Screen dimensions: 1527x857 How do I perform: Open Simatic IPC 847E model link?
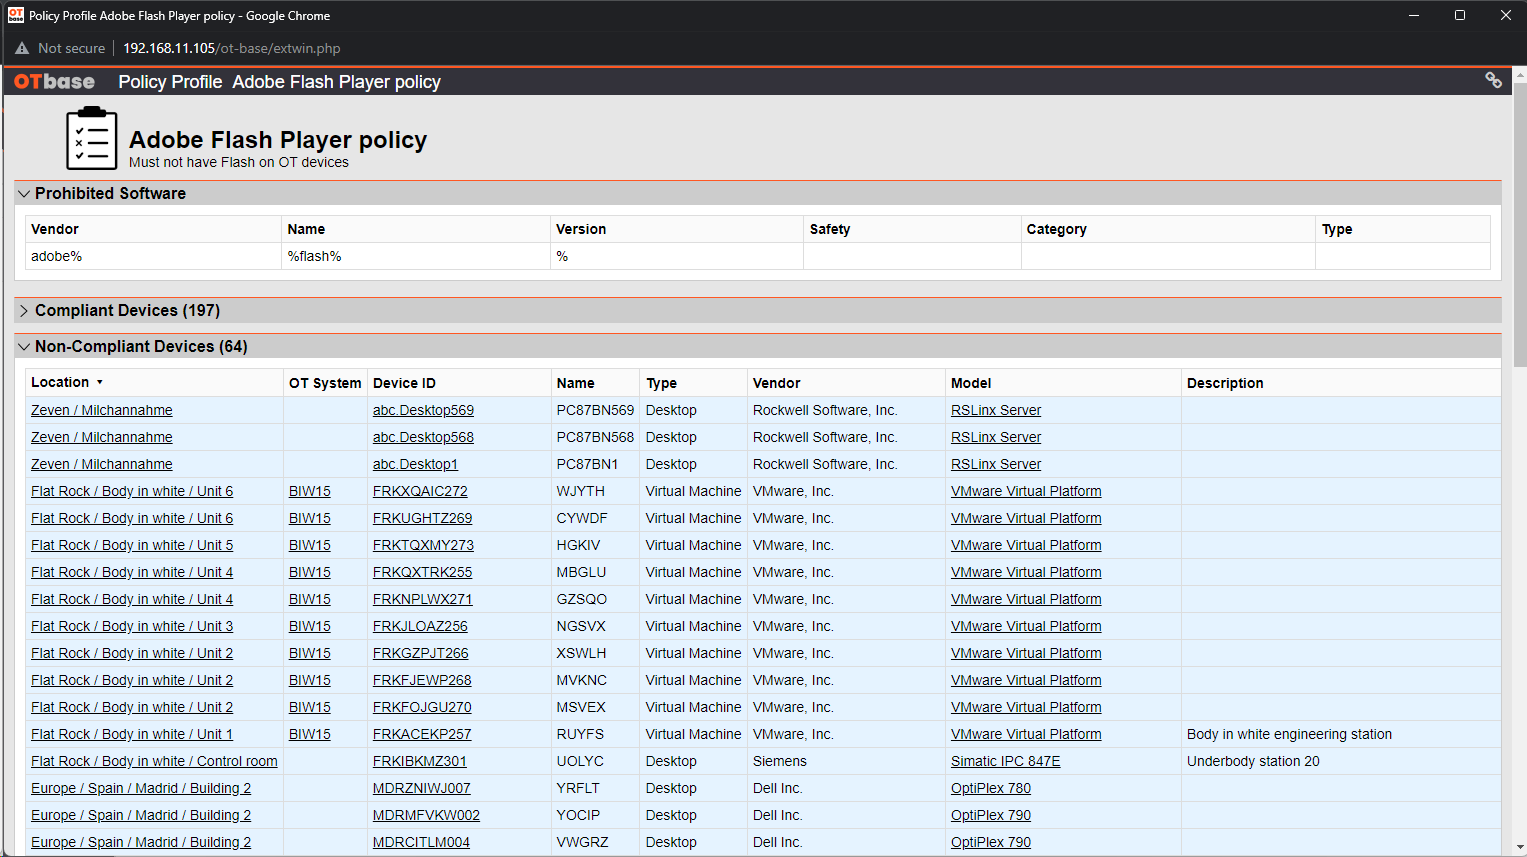click(x=1005, y=761)
